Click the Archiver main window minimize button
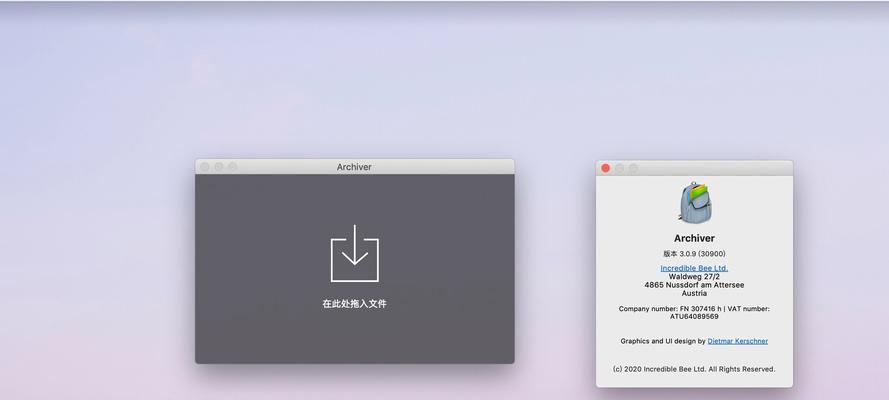 (219, 167)
